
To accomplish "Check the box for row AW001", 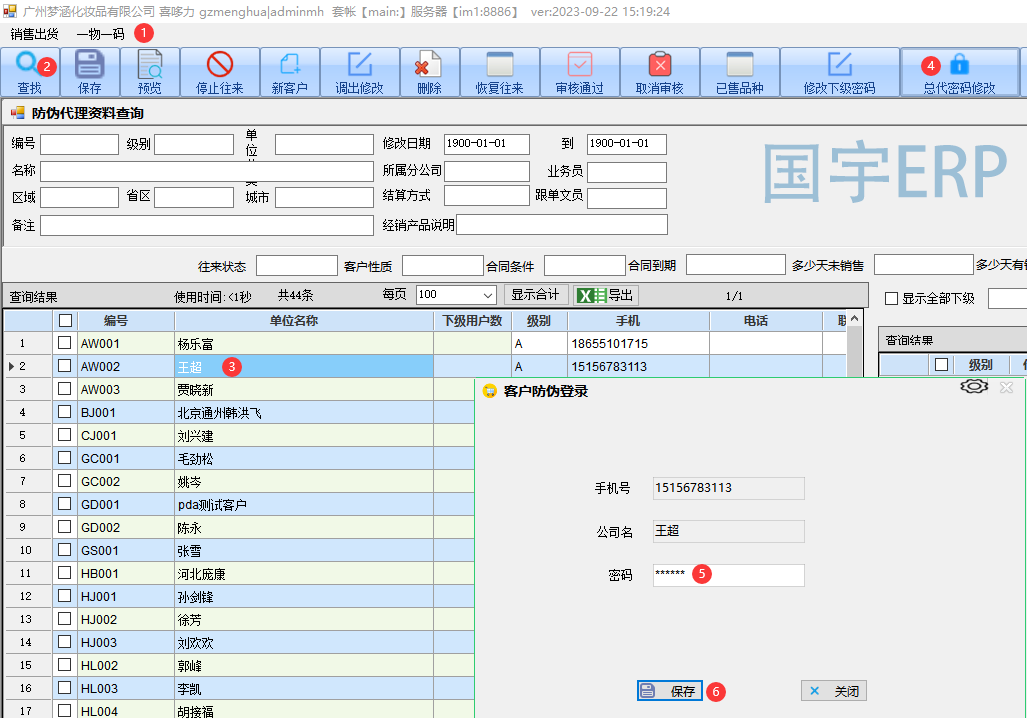I will click(x=65, y=343).
